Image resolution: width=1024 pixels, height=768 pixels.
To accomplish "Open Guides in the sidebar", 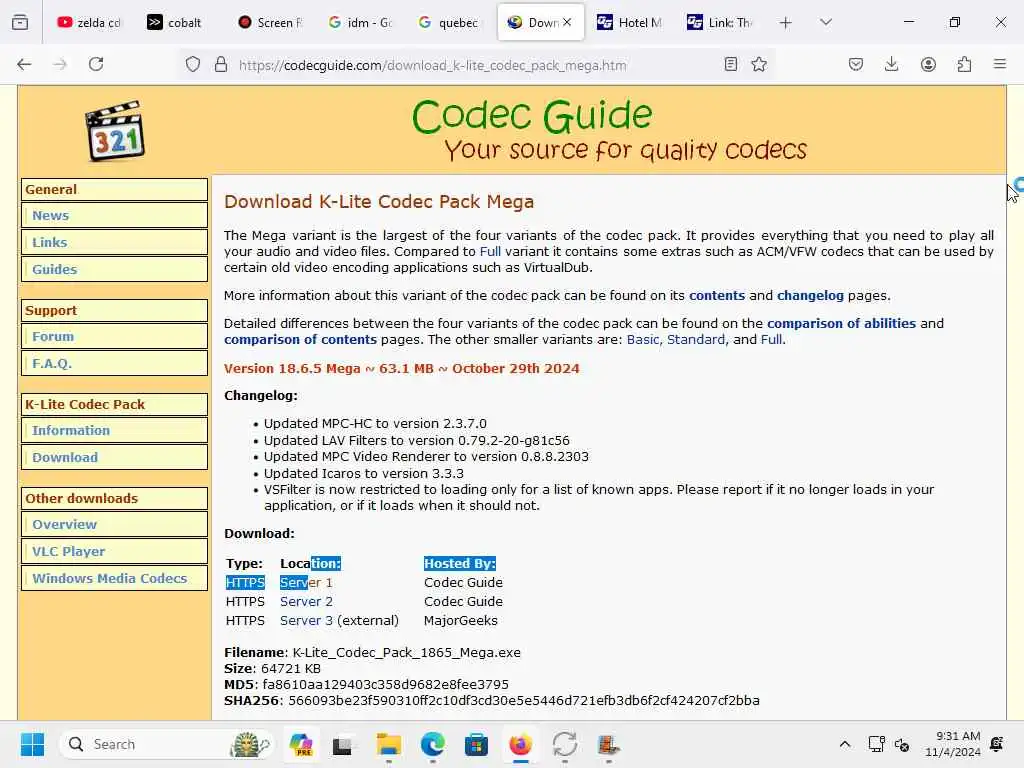I will pos(54,269).
